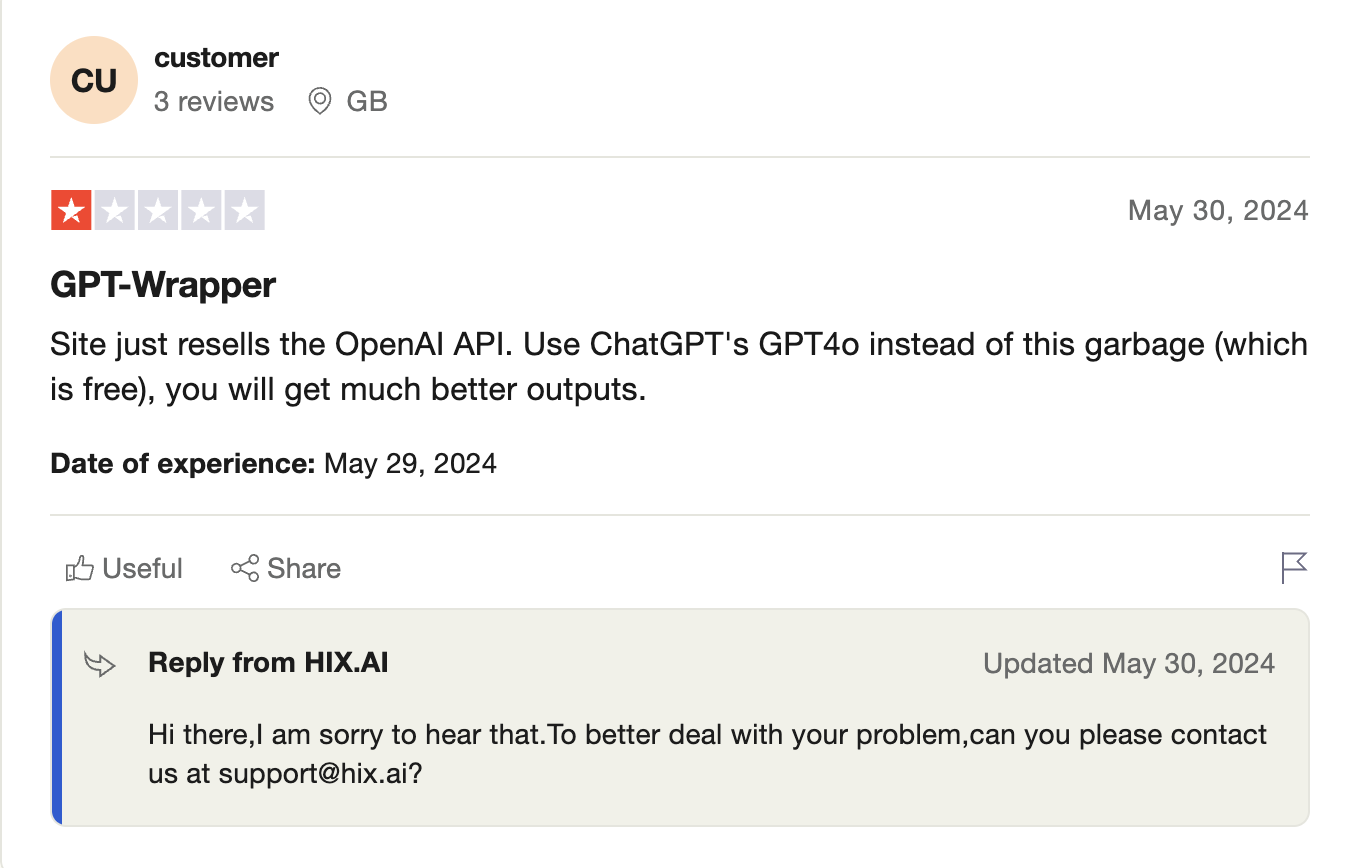
Task: Click the Share nodes icon
Action: pyautogui.click(x=245, y=569)
